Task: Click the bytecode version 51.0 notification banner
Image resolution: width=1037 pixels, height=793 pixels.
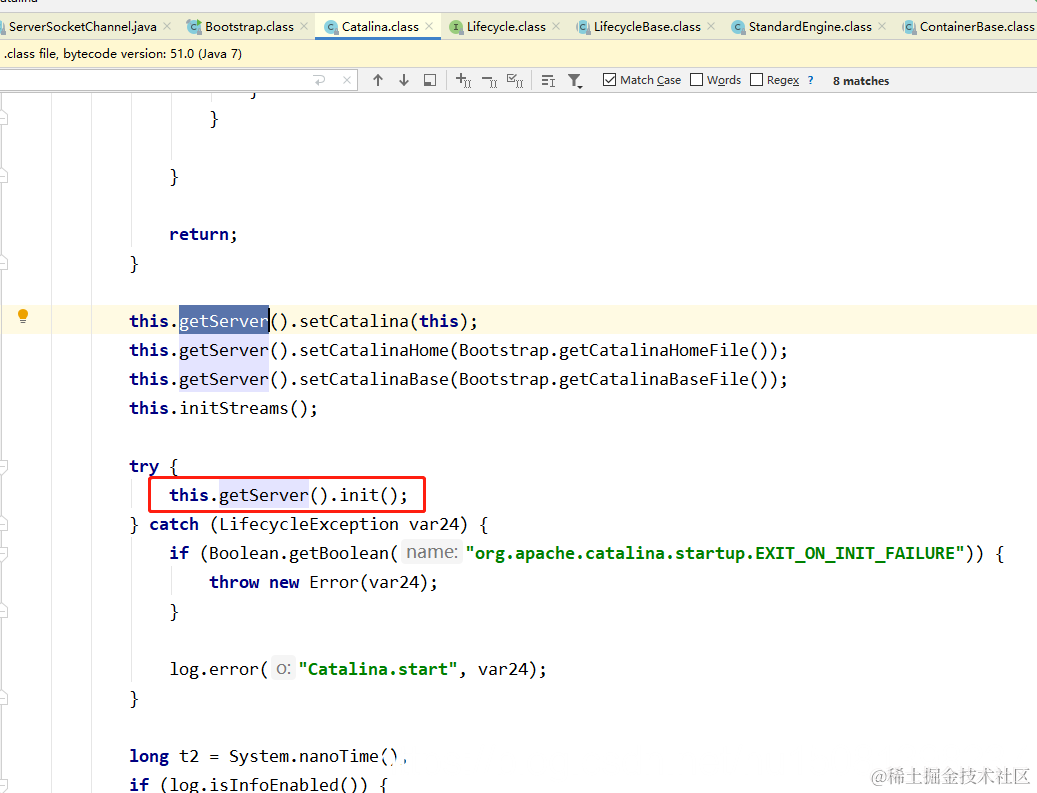Action: (x=518, y=54)
